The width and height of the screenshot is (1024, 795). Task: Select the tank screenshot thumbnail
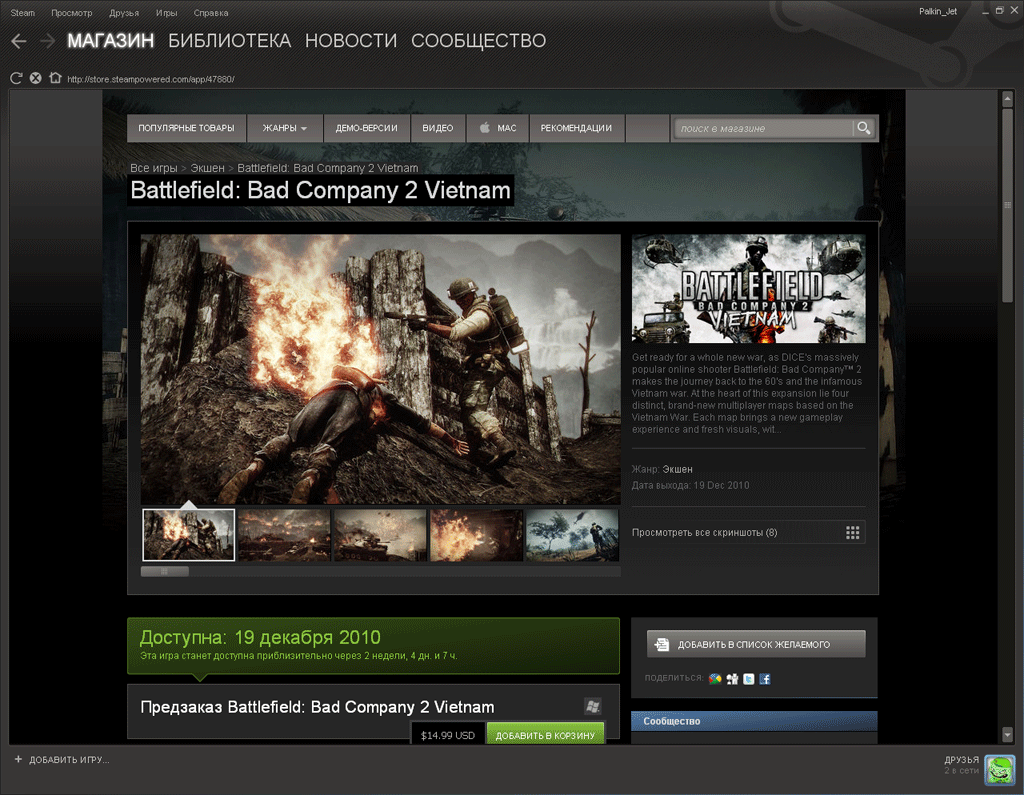tap(379, 535)
